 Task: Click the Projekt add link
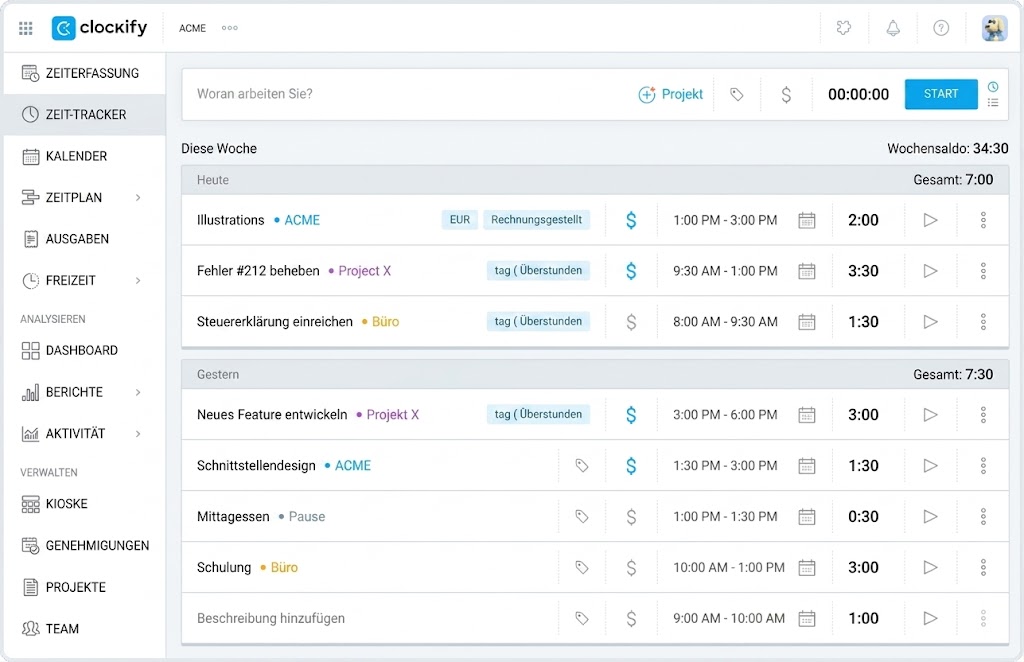(671, 94)
